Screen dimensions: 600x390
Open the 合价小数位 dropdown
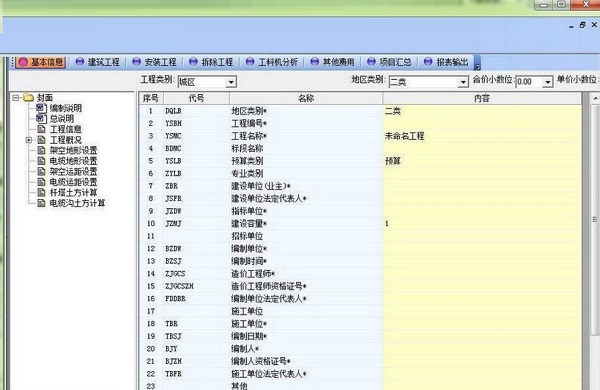point(548,82)
